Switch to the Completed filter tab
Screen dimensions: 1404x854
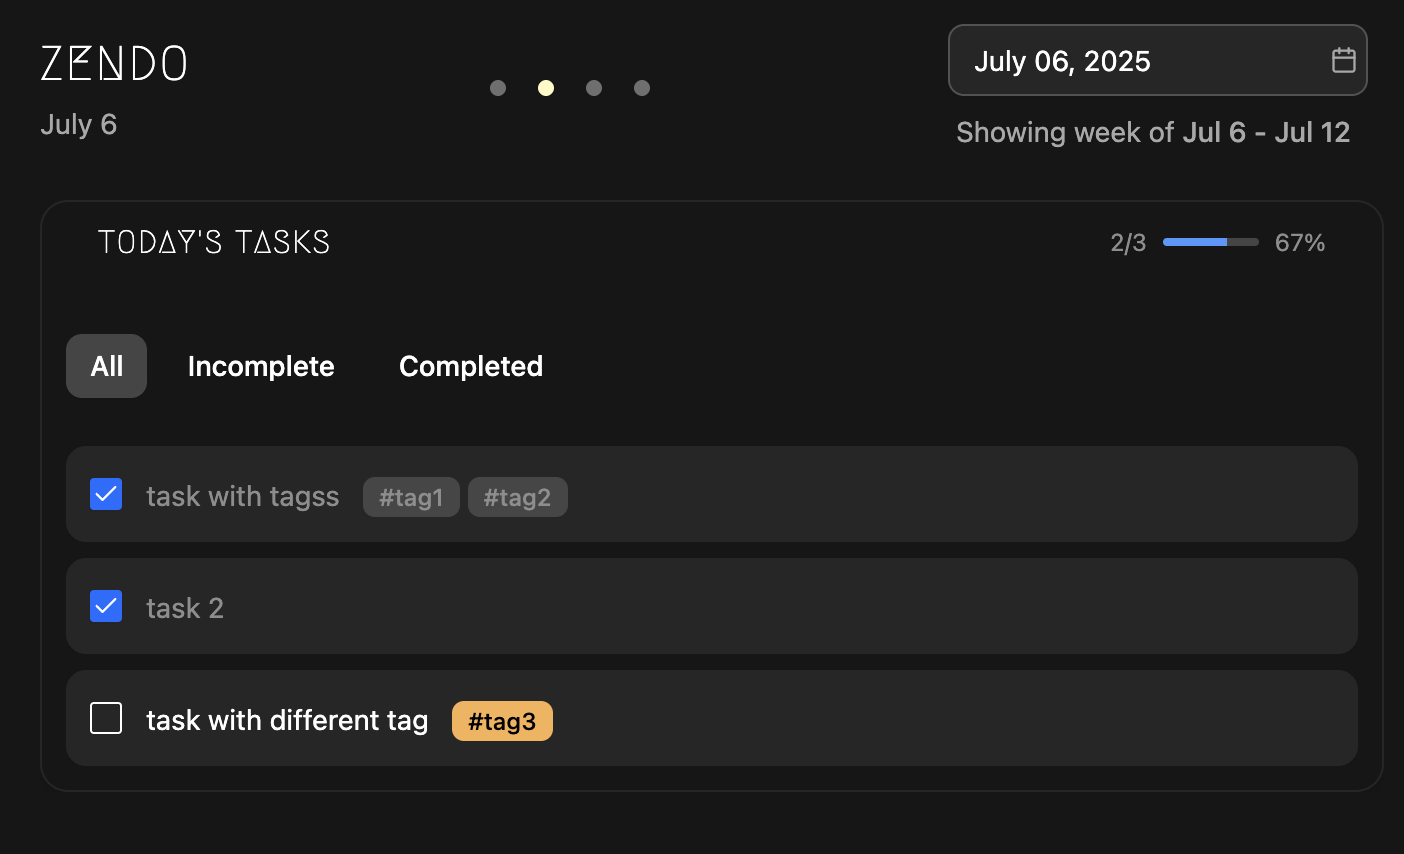tap(471, 366)
